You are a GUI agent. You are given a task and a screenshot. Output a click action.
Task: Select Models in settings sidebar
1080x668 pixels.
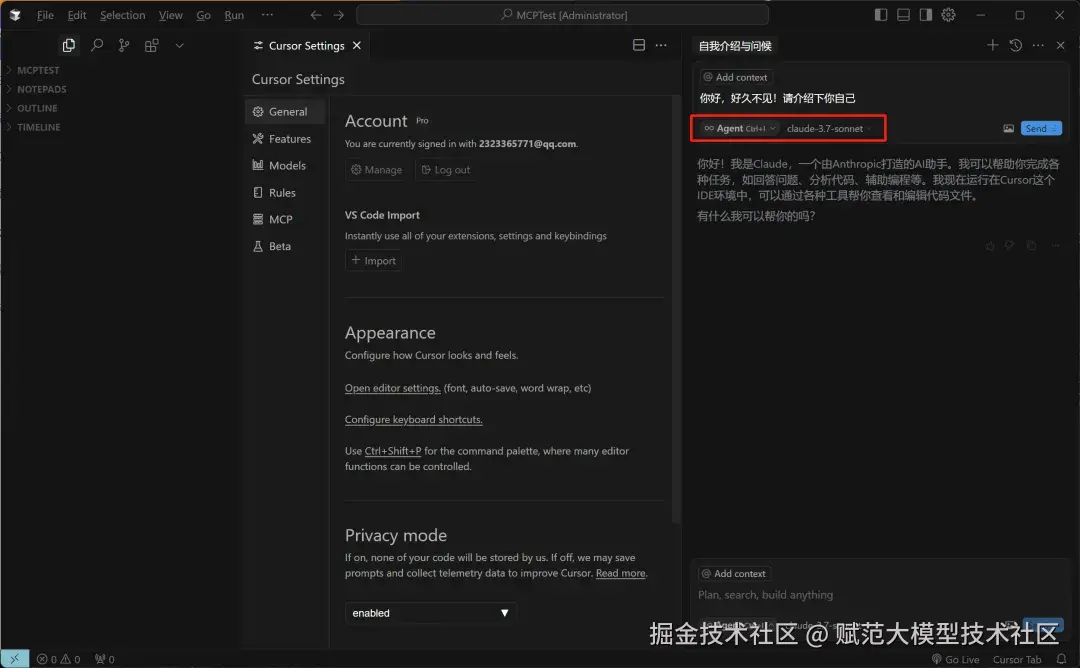(284, 165)
